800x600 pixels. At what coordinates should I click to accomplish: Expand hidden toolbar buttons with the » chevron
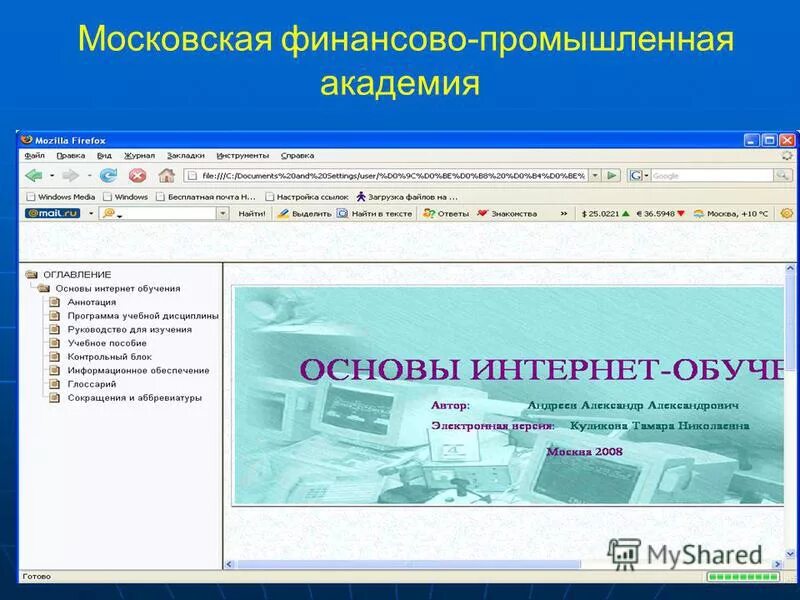[563, 215]
